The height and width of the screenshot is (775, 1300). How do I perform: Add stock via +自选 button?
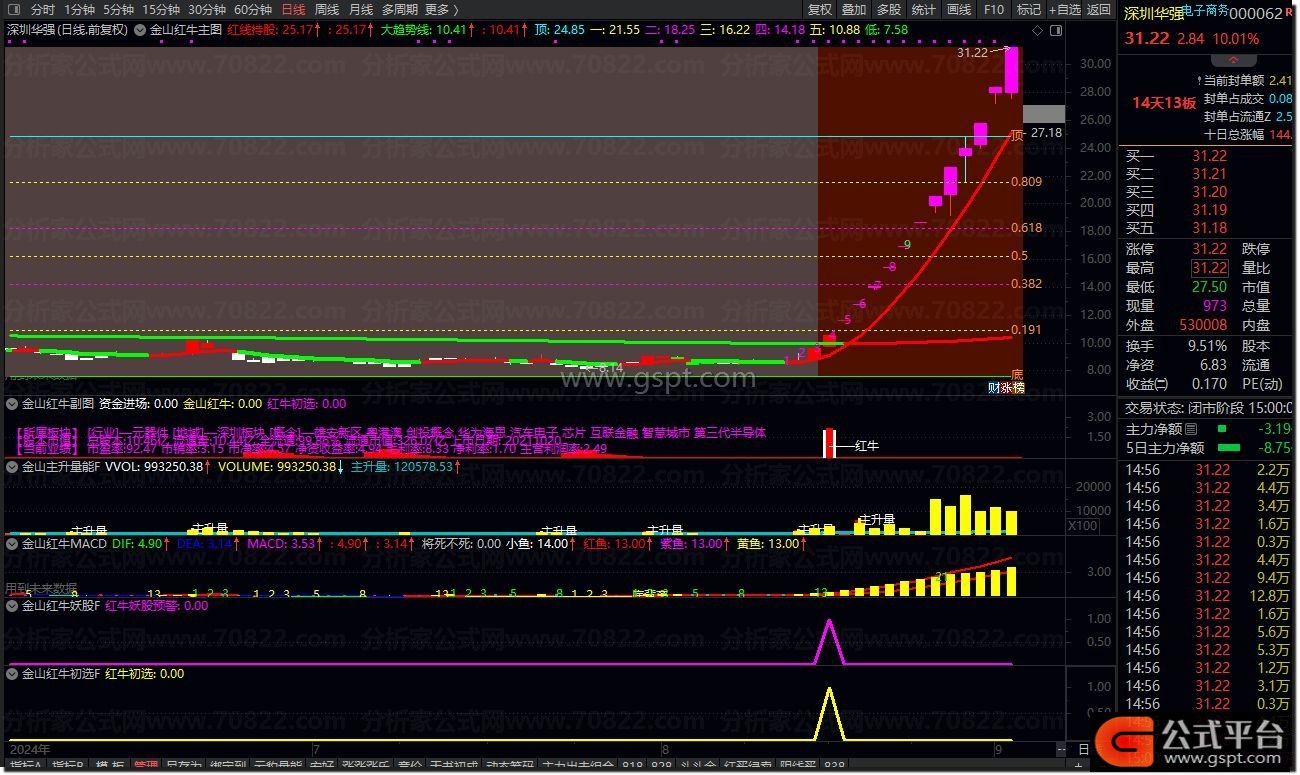(x=1064, y=9)
